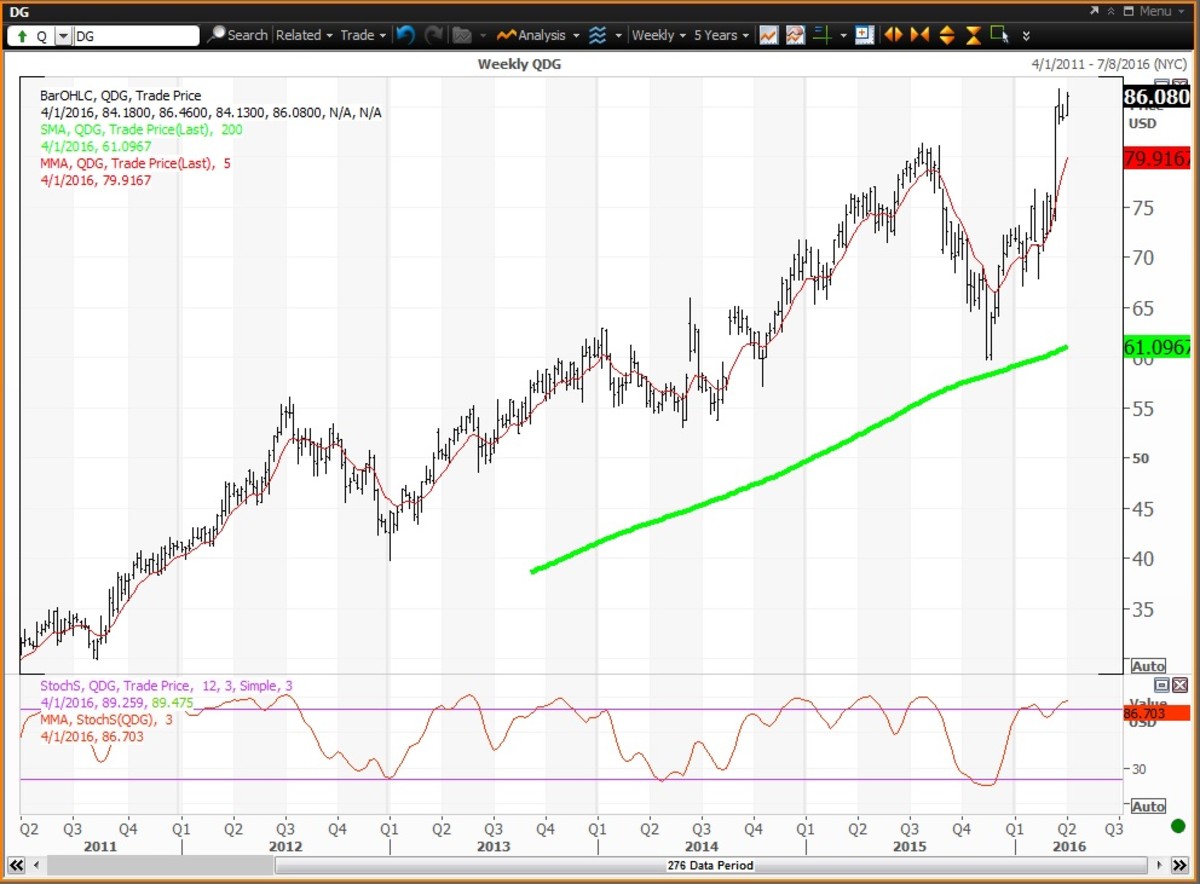This screenshot has width=1200, height=884.
Task: Open the Trade menu
Action: click(x=363, y=35)
